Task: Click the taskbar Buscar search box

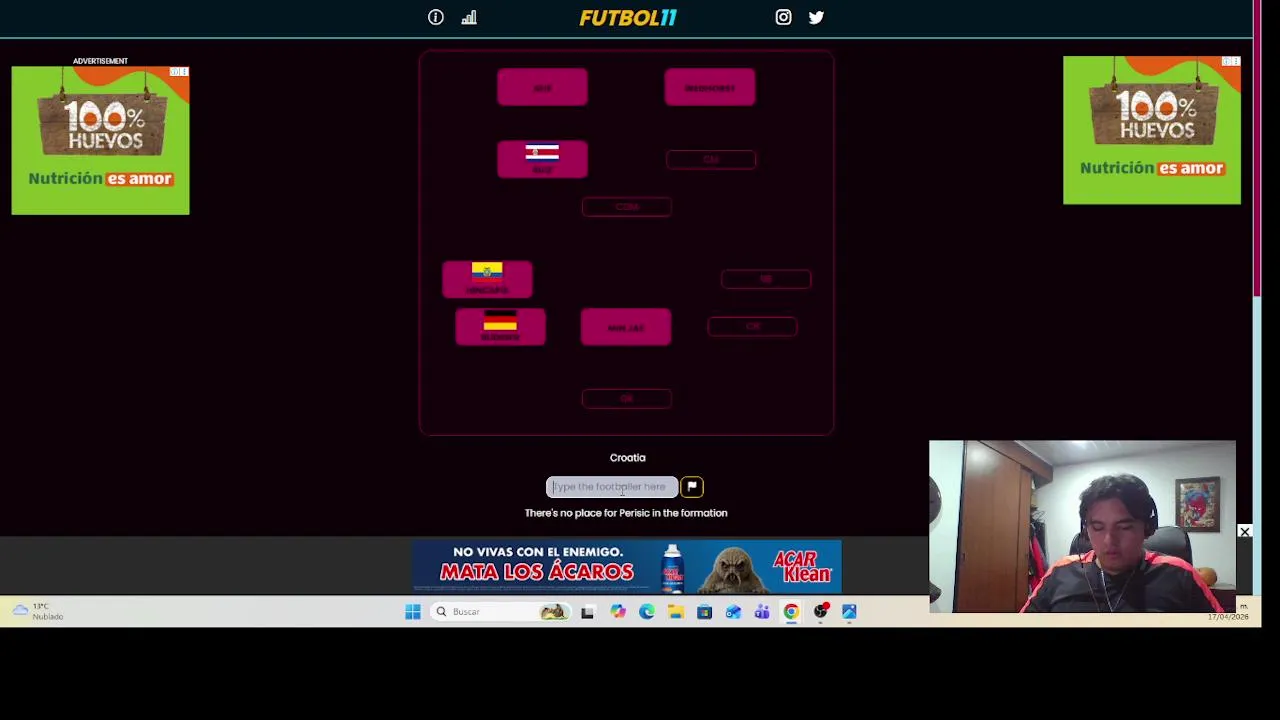Action: (502, 612)
